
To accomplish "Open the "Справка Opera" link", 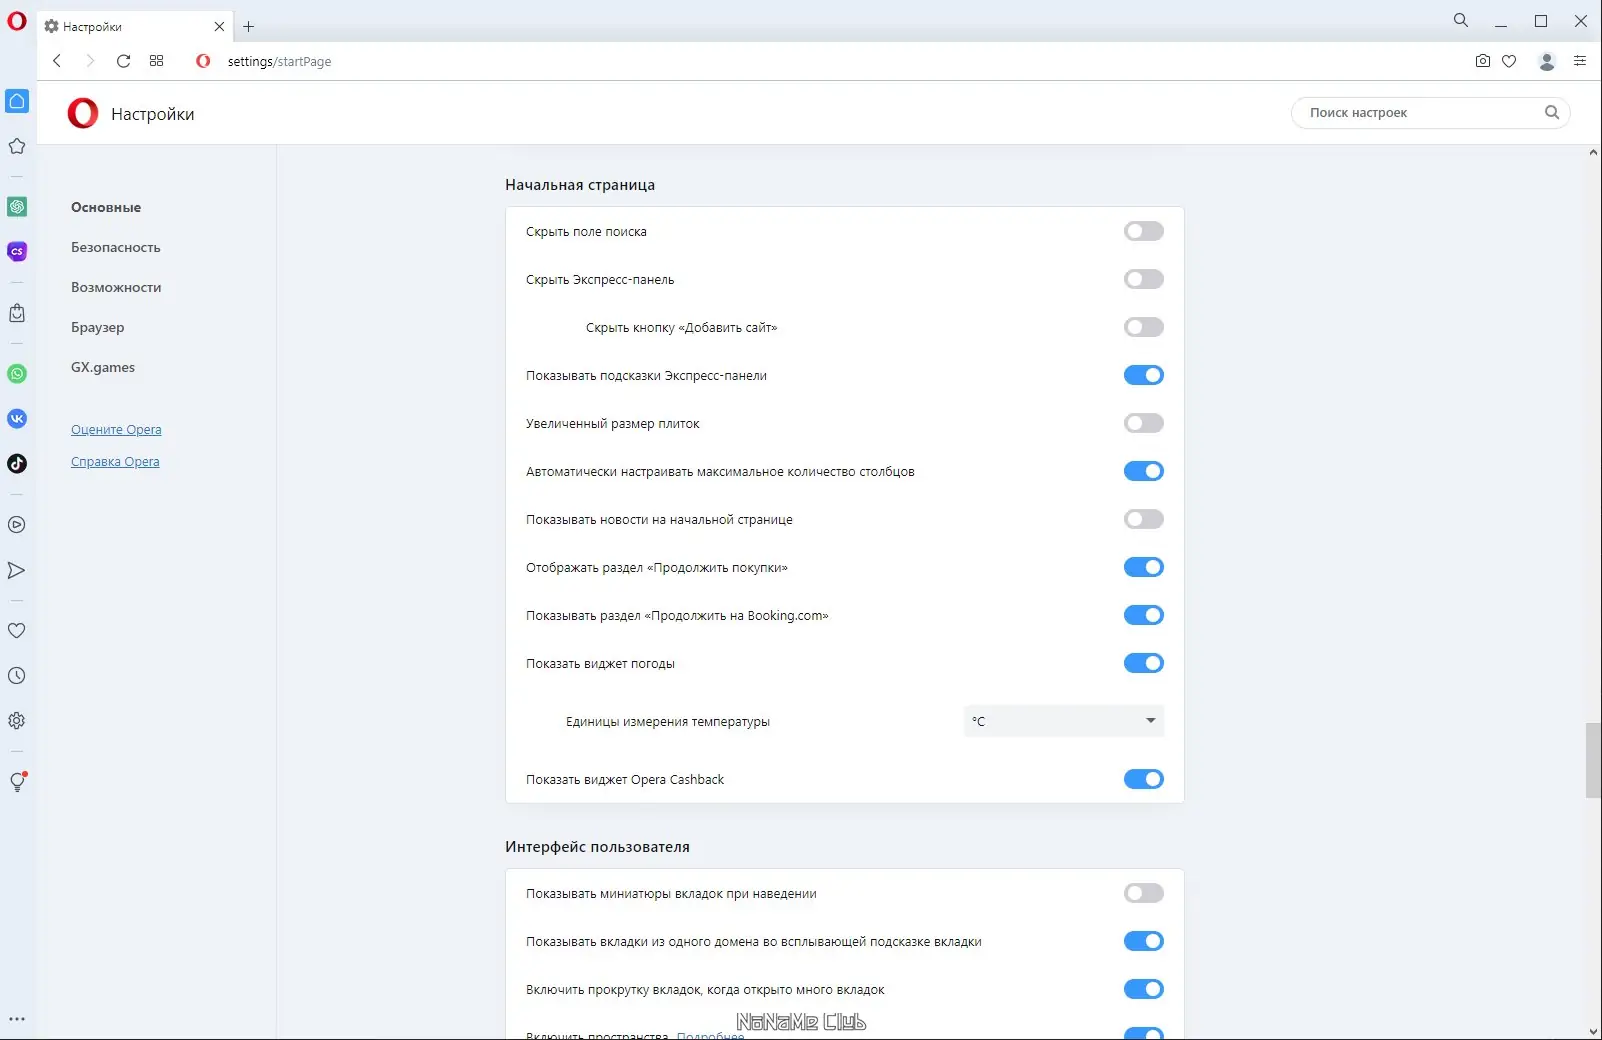I will tap(115, 462).
